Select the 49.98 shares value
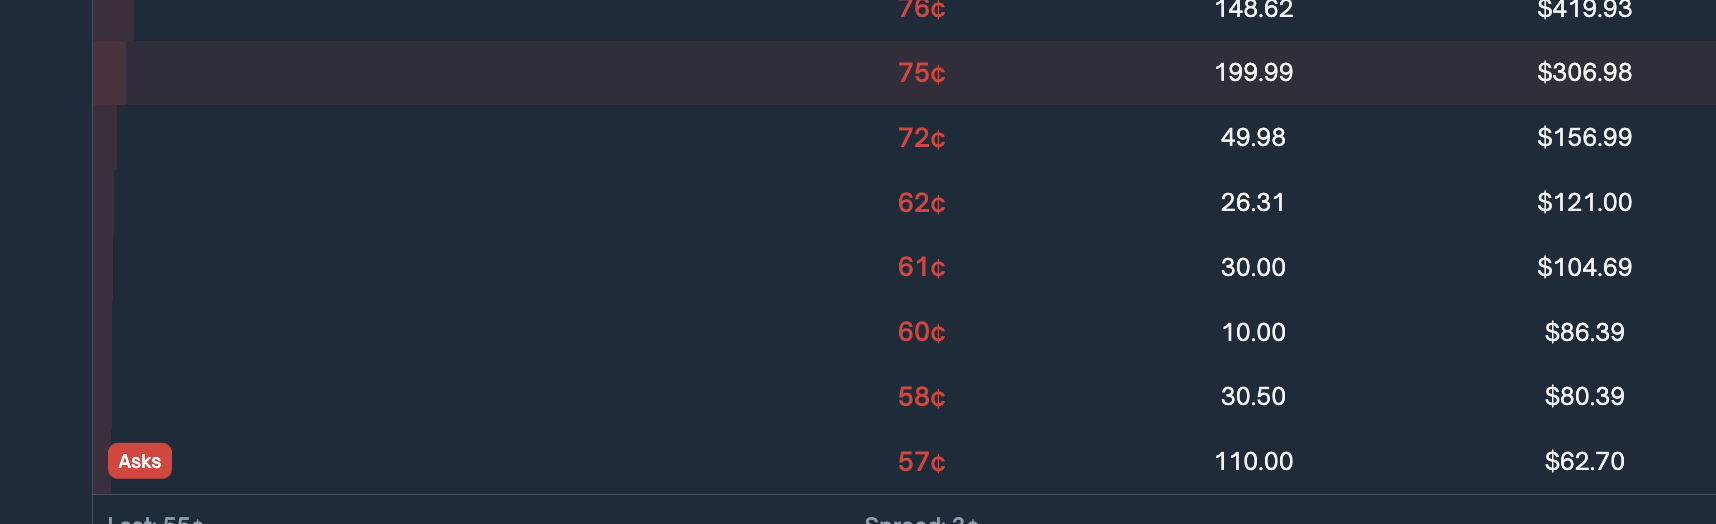1716x524 pixels. click(x=1253, y=138)
